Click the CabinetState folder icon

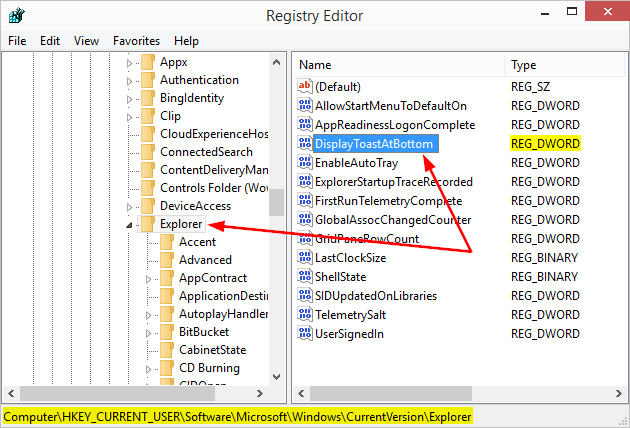click(x=167, y=350)
